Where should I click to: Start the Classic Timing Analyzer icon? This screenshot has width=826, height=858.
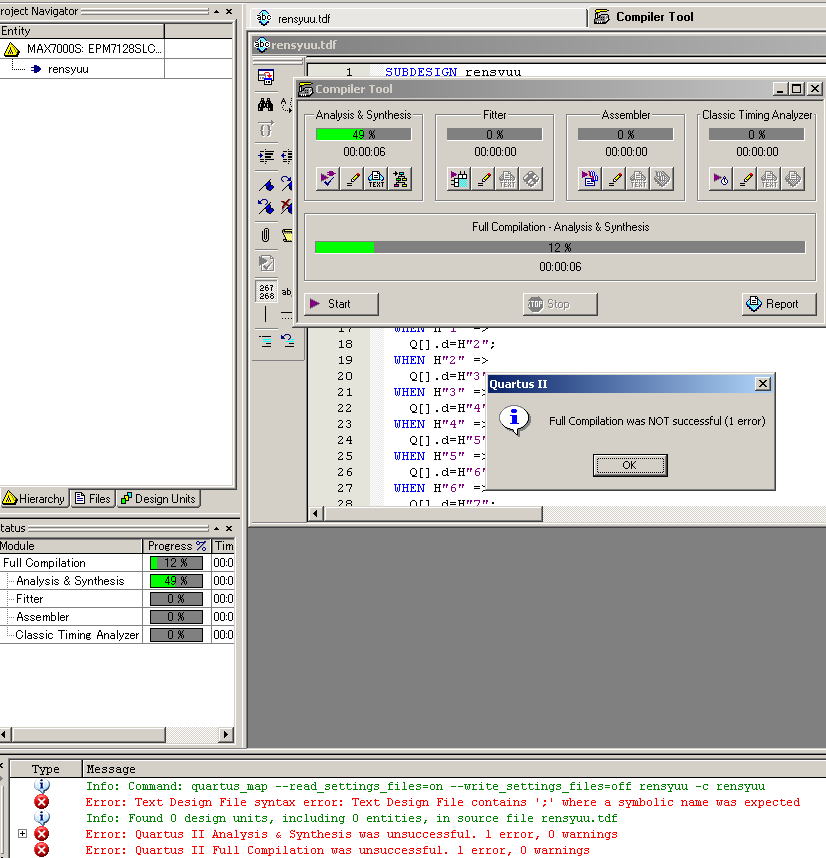(x=721, y=179)
